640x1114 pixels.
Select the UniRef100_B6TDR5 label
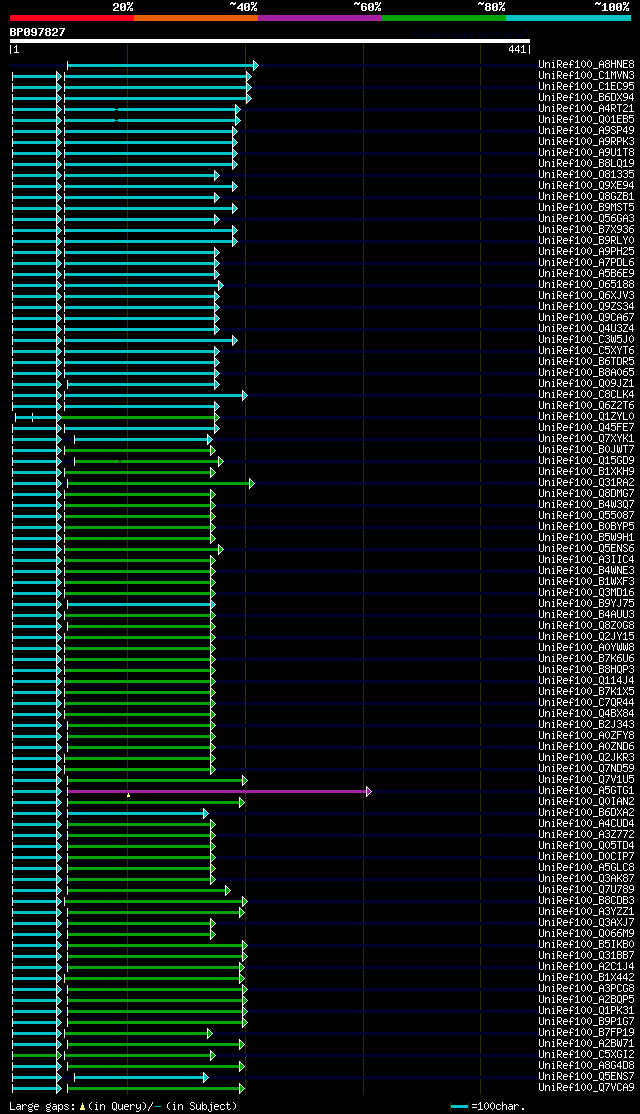(x=587, y=362)
